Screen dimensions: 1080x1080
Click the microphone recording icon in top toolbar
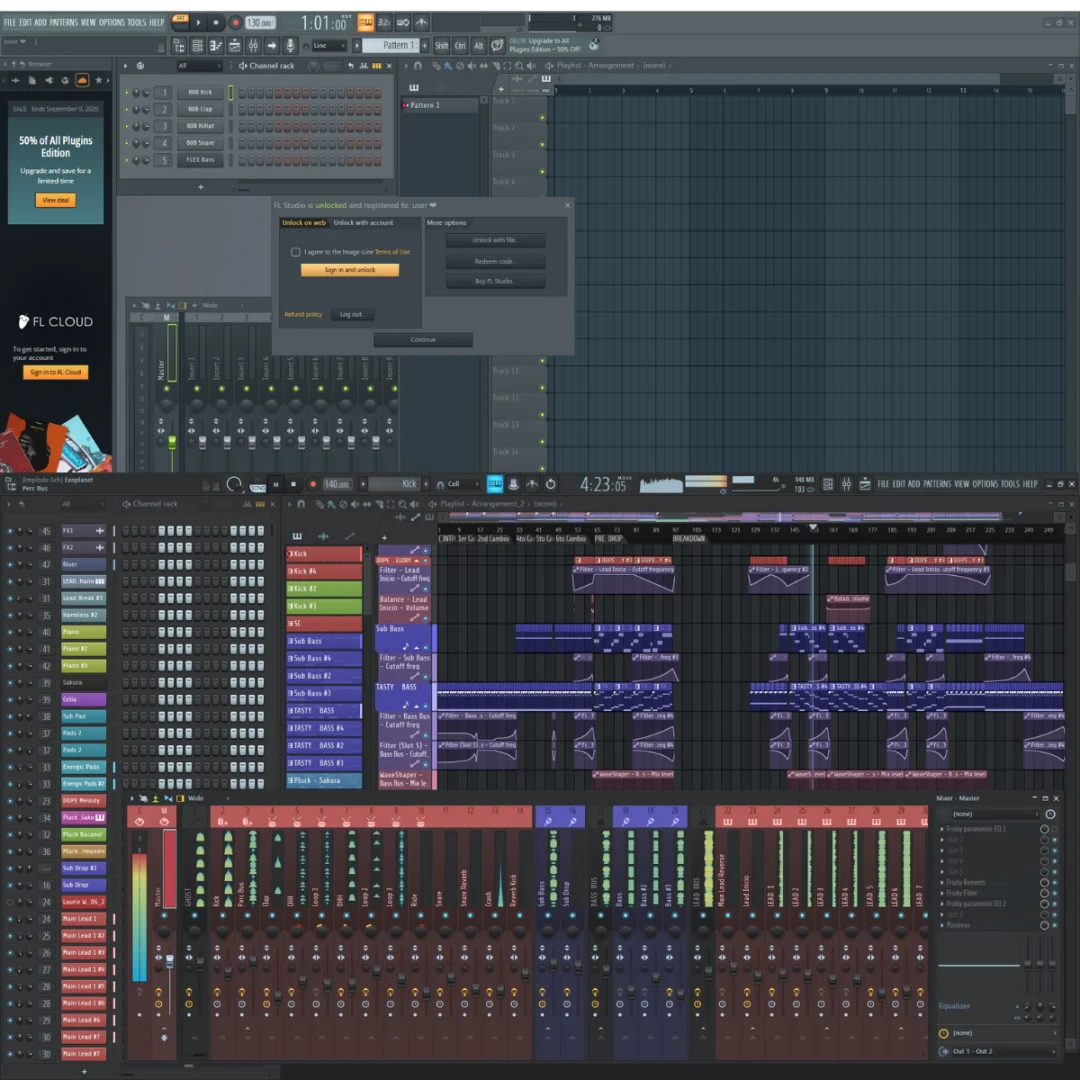tap(291, 45)
